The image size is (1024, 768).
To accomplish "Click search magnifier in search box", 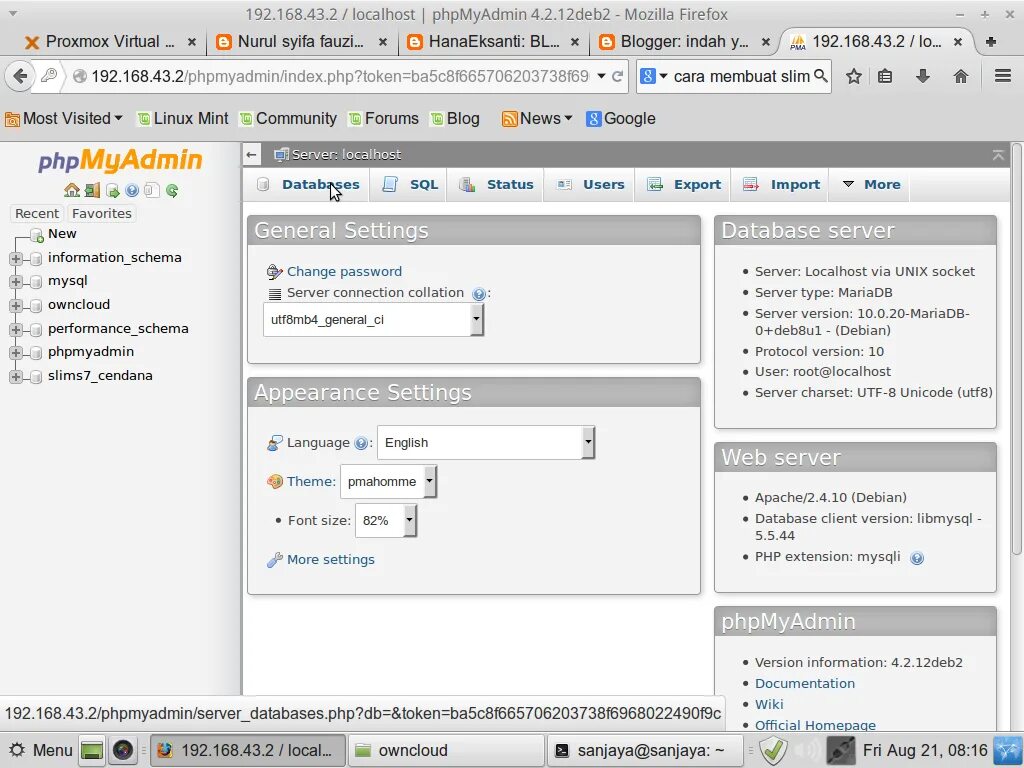I will (x=821, y=76).
